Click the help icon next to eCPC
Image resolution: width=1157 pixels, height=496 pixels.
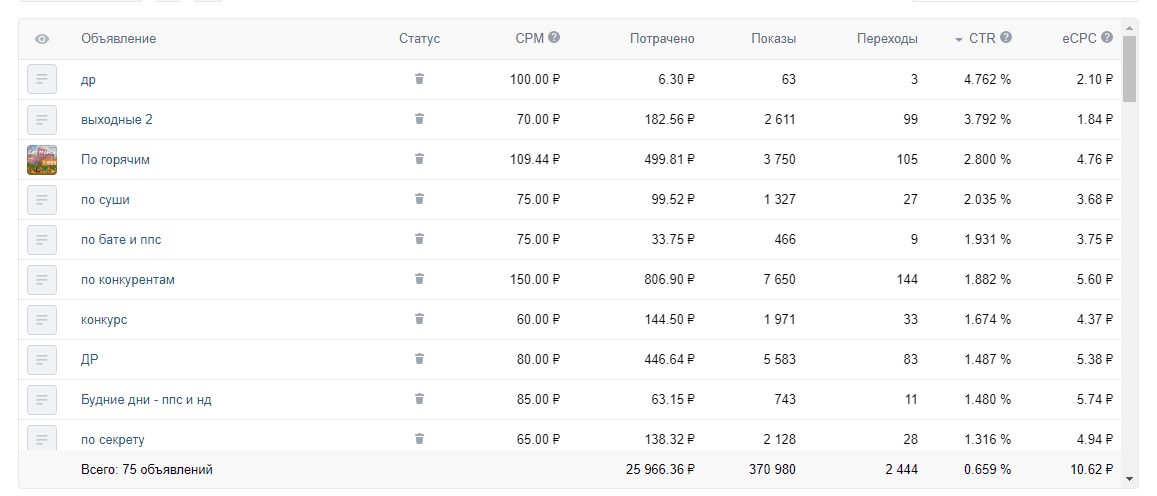point(1107,38)
